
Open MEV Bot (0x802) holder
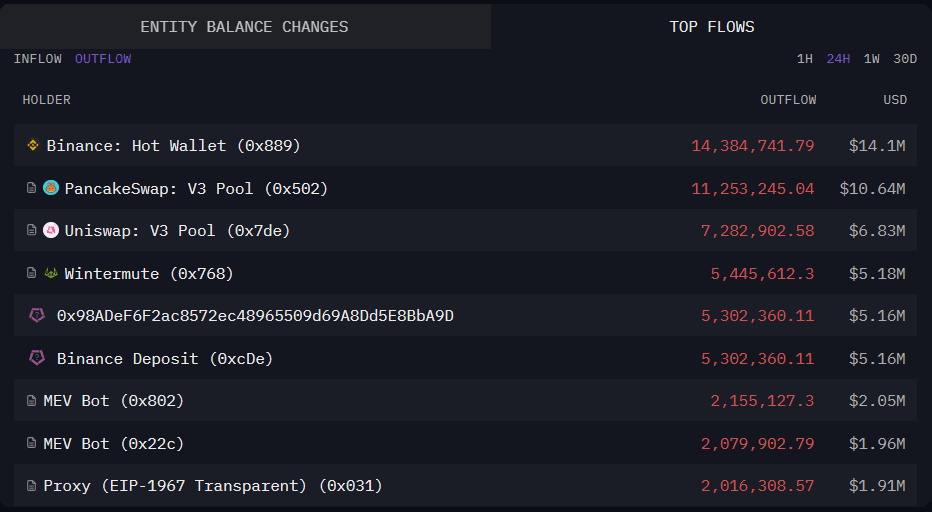click(x=114, y=401)
